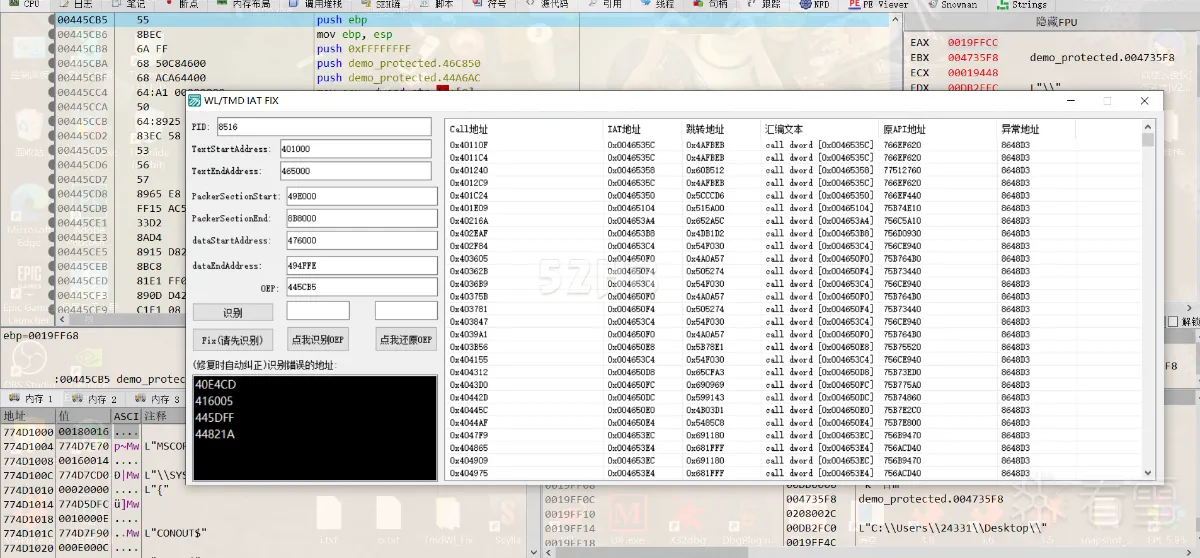
Task: Select the row with call address 0x40216A
Action: (793, 221)
